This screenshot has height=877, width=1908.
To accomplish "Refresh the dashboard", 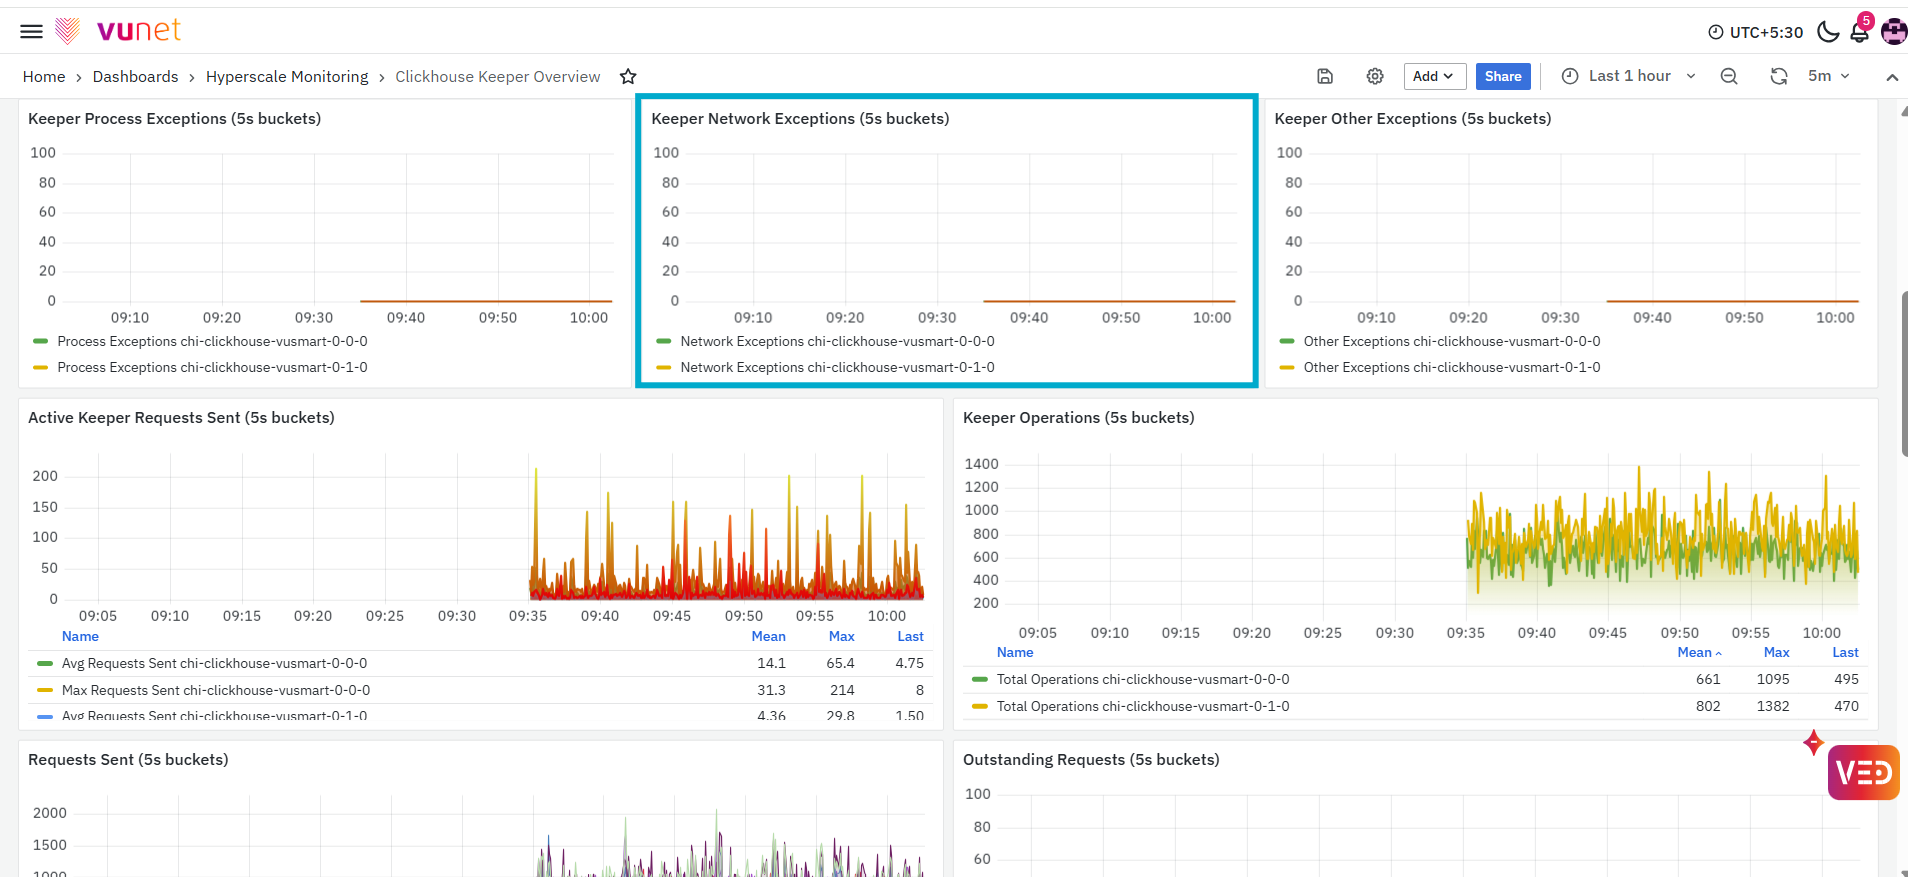I will point(1779,77).
